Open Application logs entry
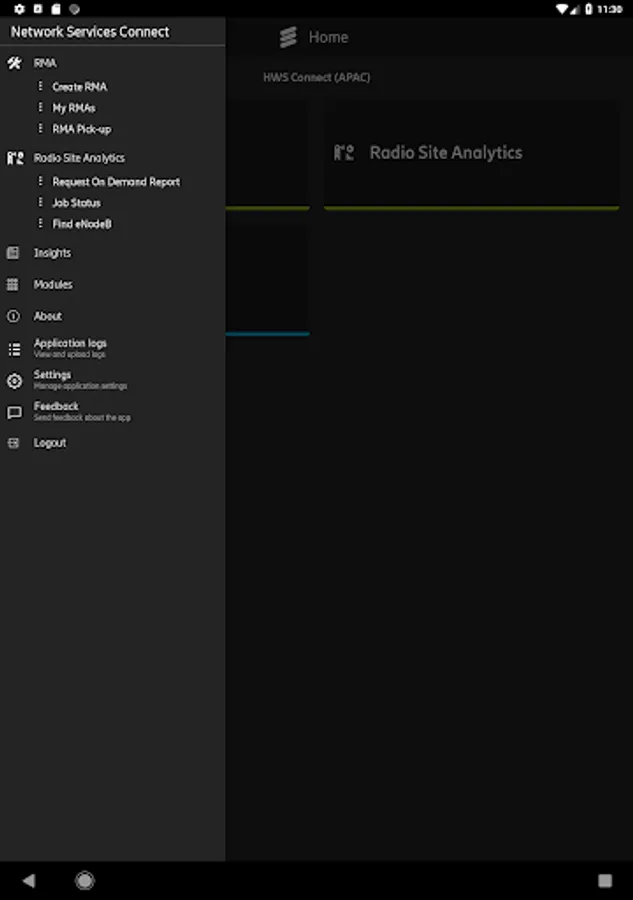The image size is (633, 900). pos(70,348)
